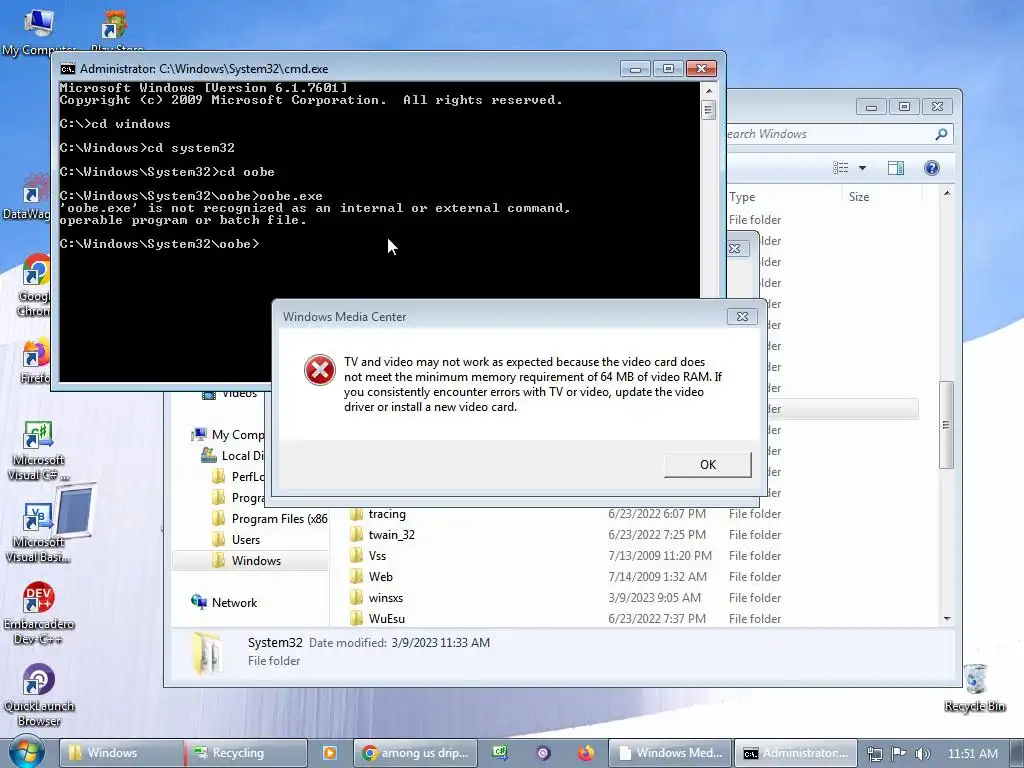Screen dimensions: 1024x768
Task: Click the Show Desktop strip by the clock
Action: [1018, 753]
